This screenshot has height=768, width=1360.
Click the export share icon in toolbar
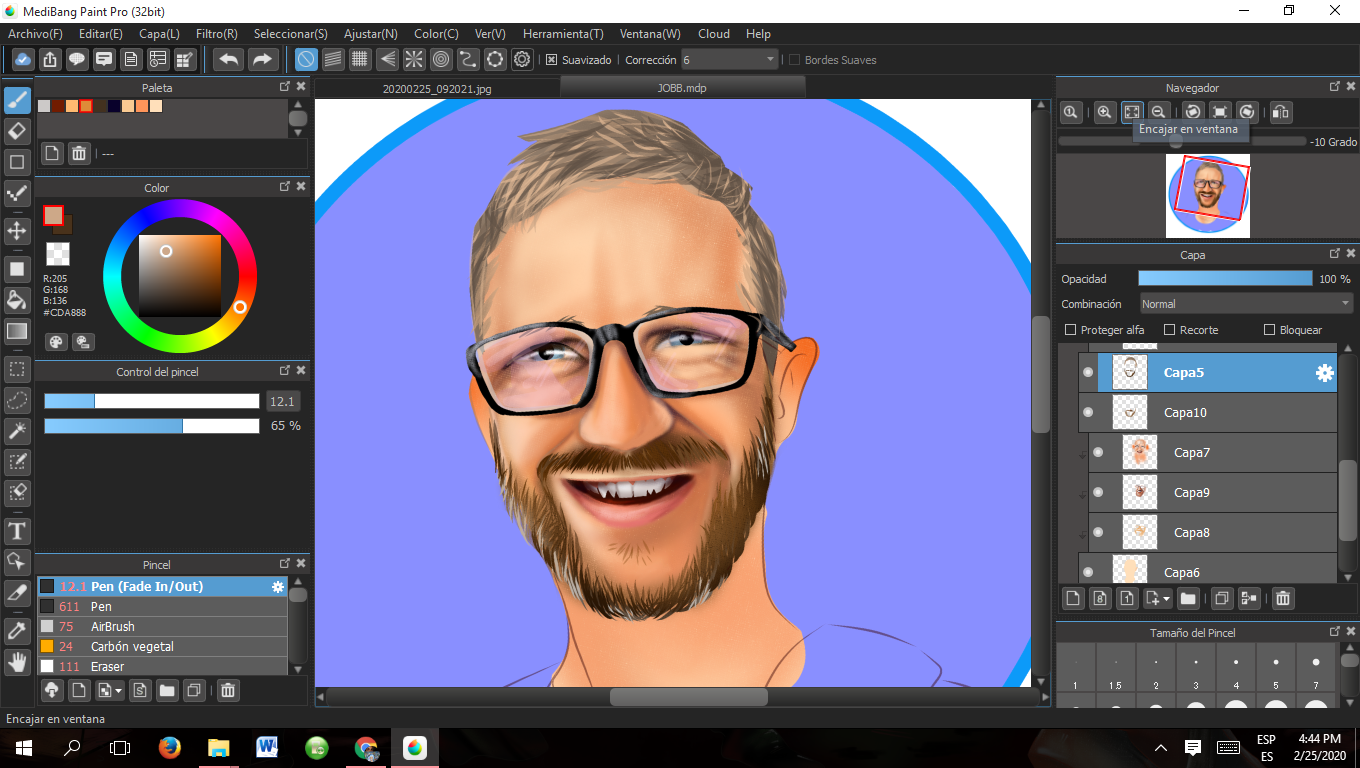click(x=50, y=59)
